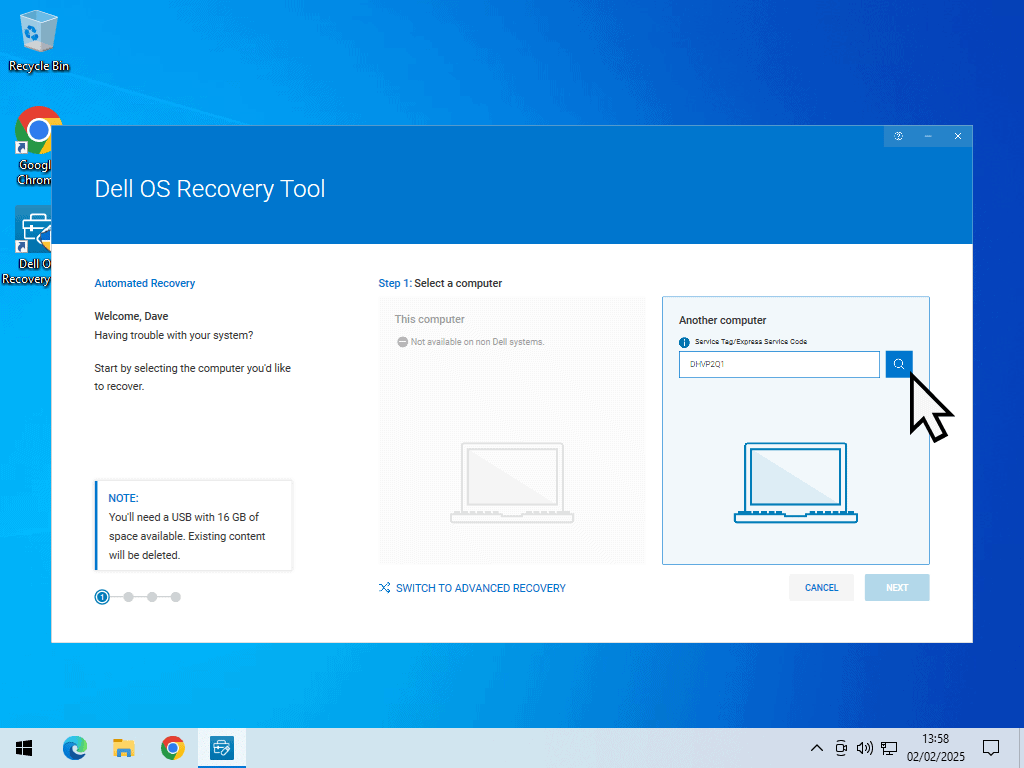1024x768 pixels.
Task: Expand the hidden system tray icons chevron
Action: click(x=817, y=748)
